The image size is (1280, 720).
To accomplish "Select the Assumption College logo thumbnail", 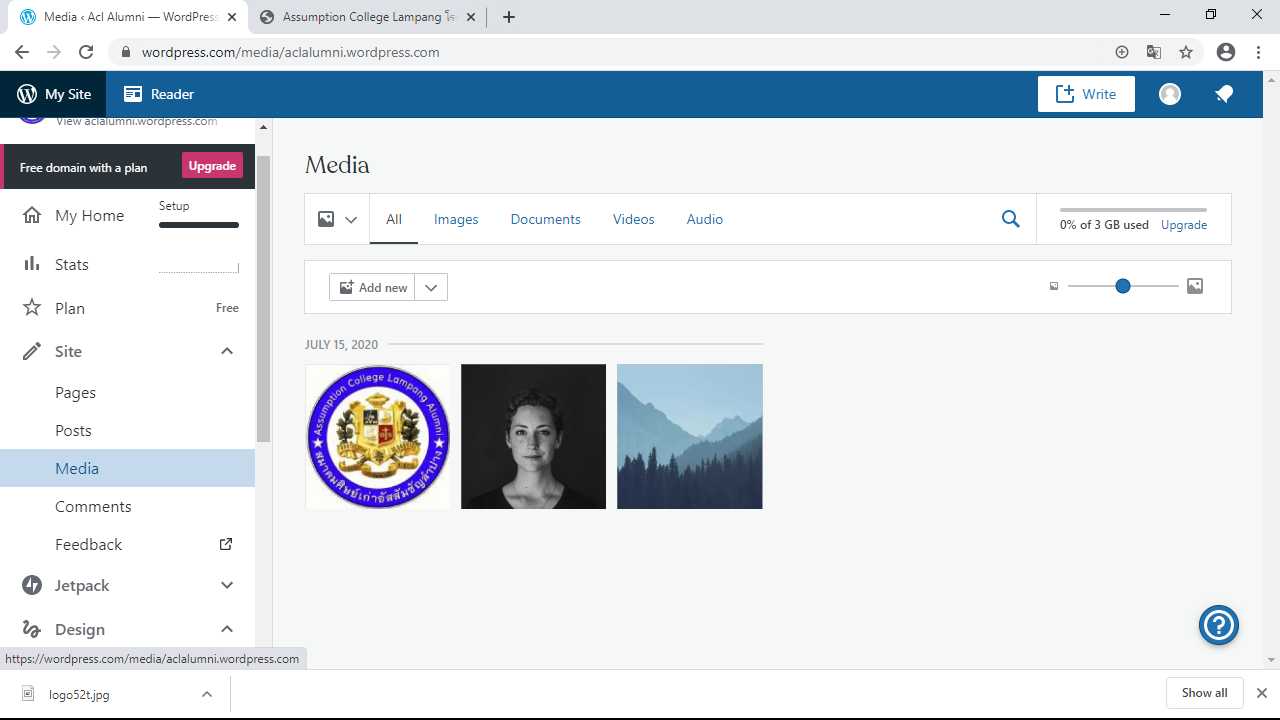I will 378,437.
